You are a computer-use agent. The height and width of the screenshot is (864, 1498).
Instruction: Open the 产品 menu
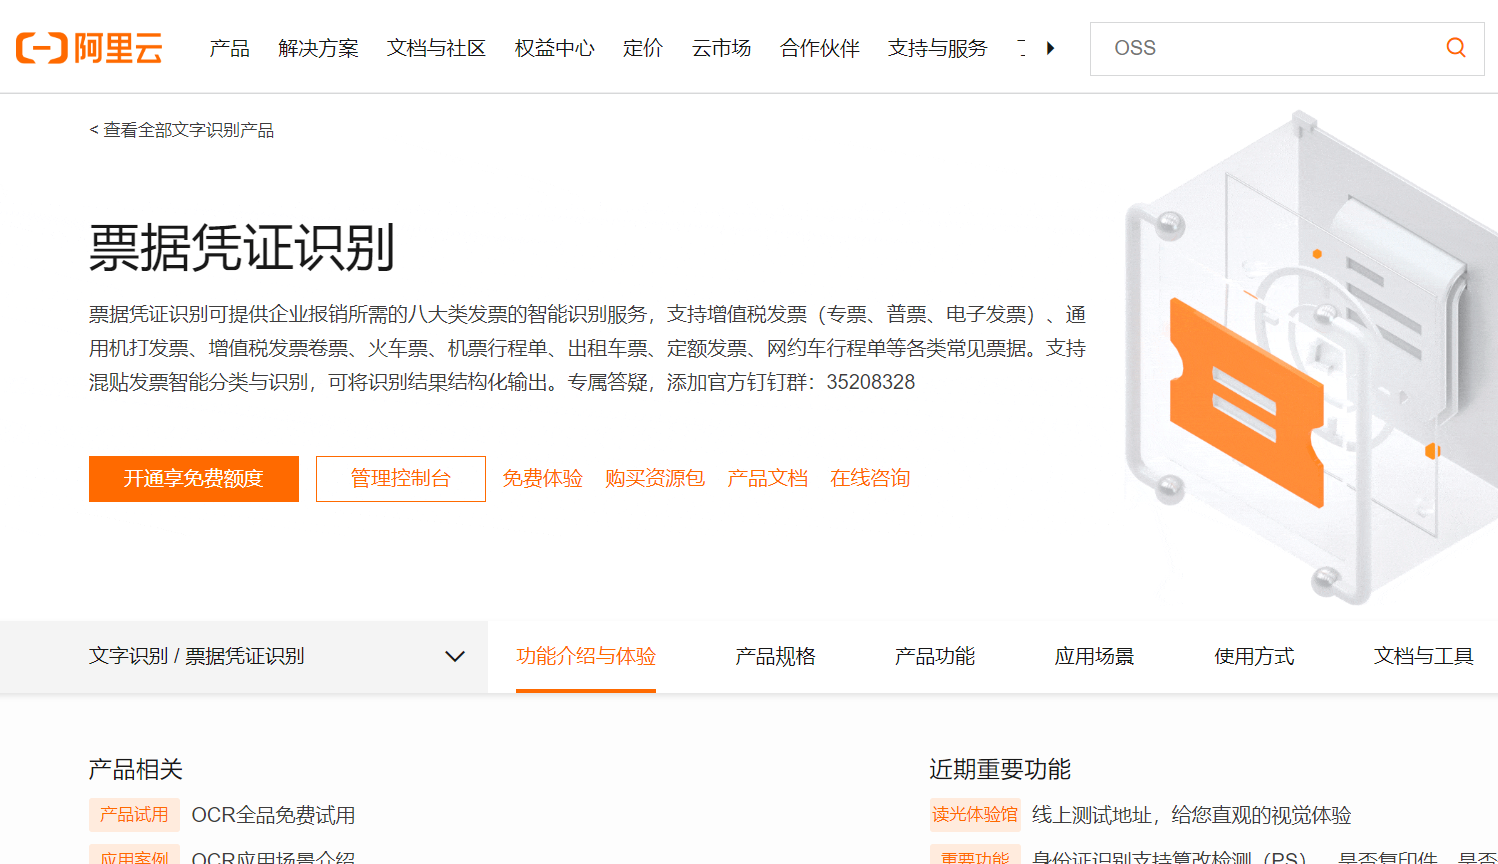coord(229,48)
